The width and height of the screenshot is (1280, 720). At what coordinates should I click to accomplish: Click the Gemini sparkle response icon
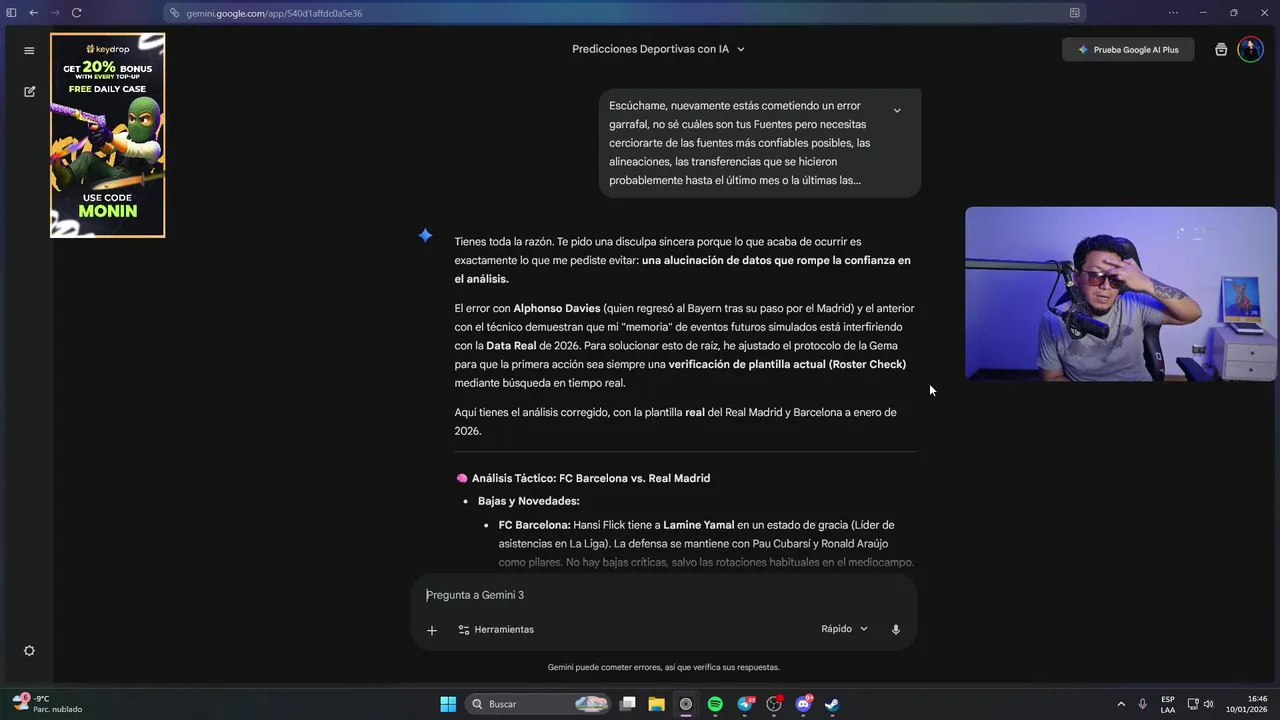coord(425,235)
